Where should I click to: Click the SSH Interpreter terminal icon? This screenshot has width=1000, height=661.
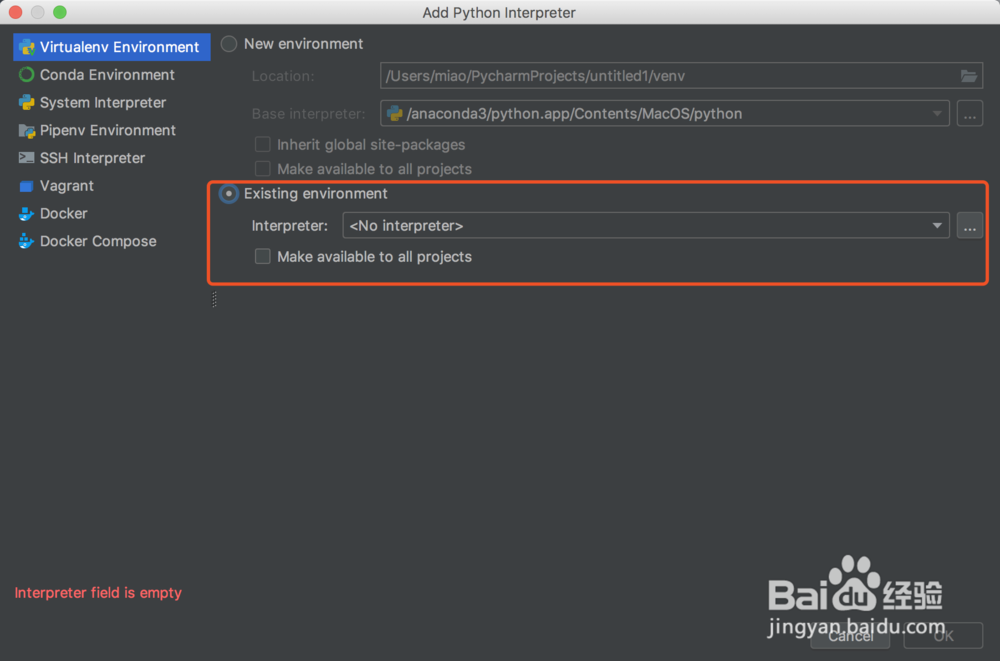click(x=27, y=158)
